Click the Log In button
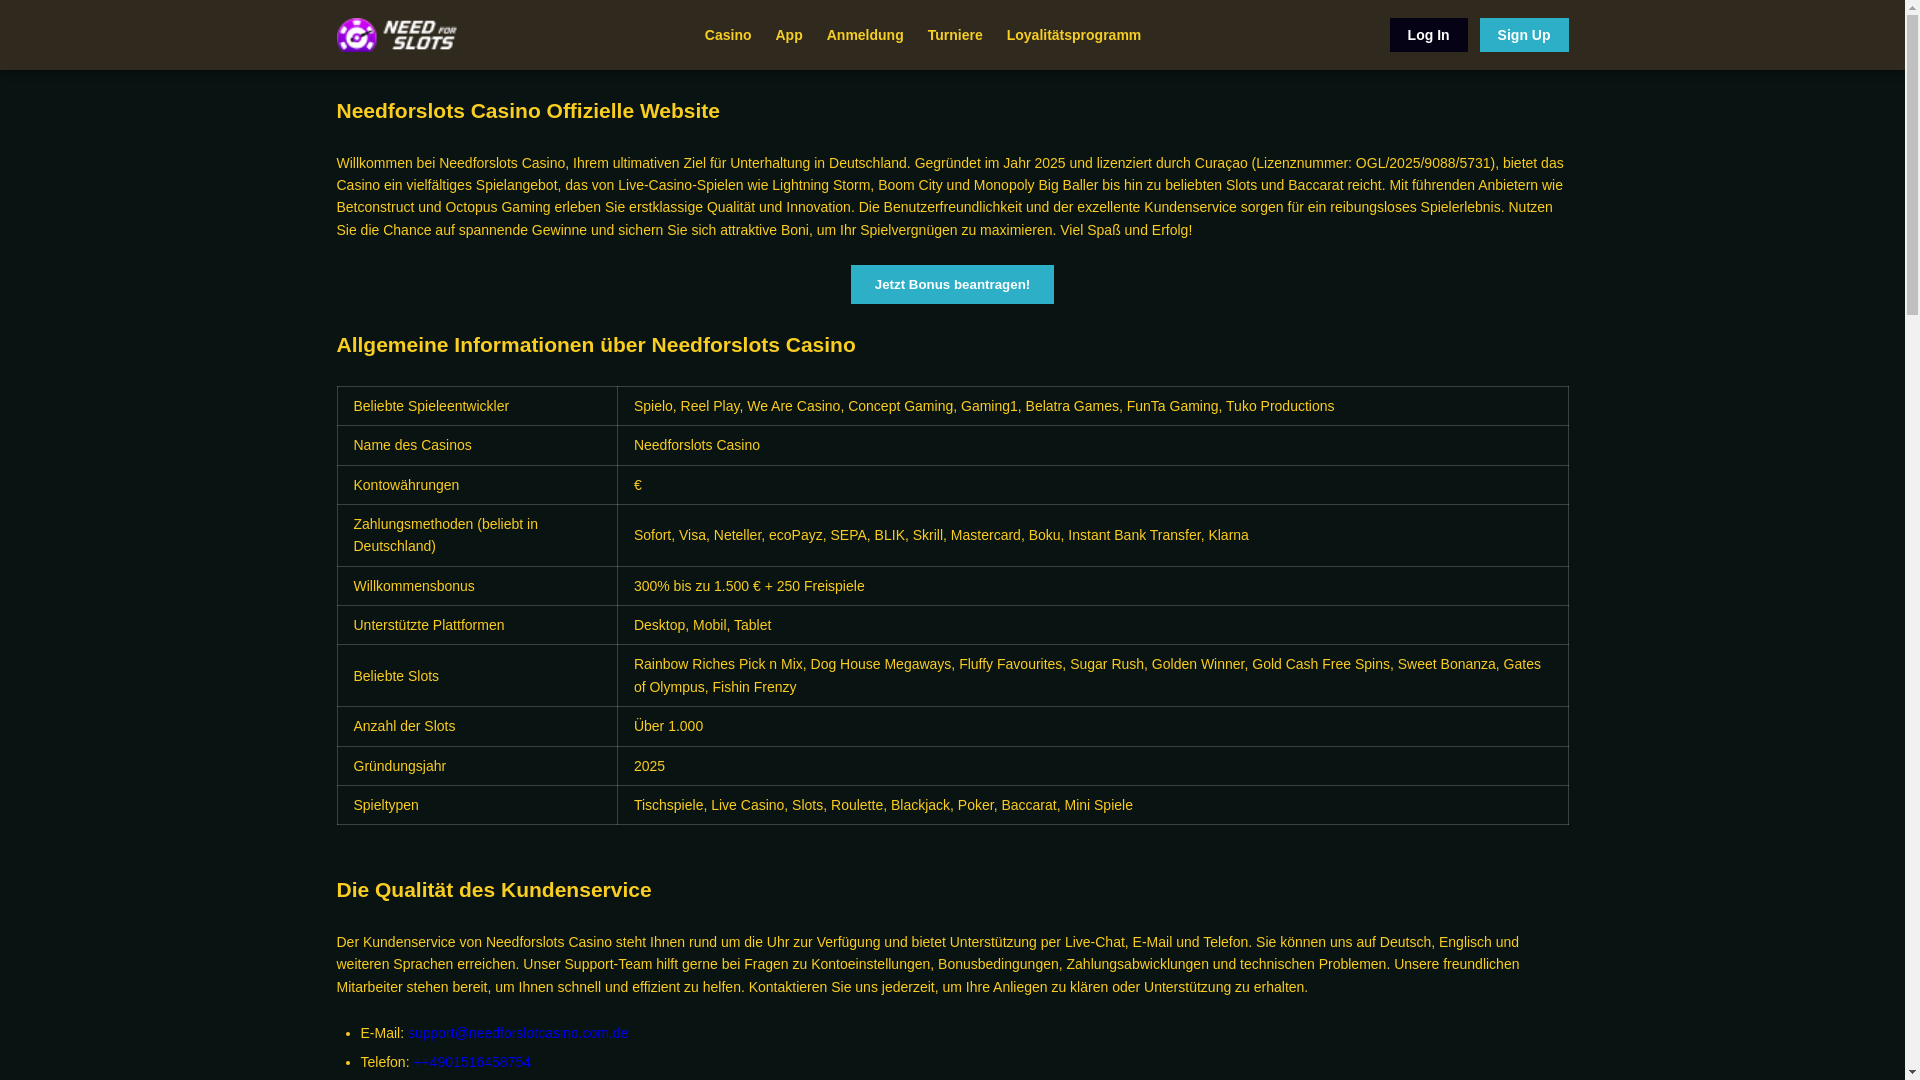1920x1080 pixels. coord(1428,35)
